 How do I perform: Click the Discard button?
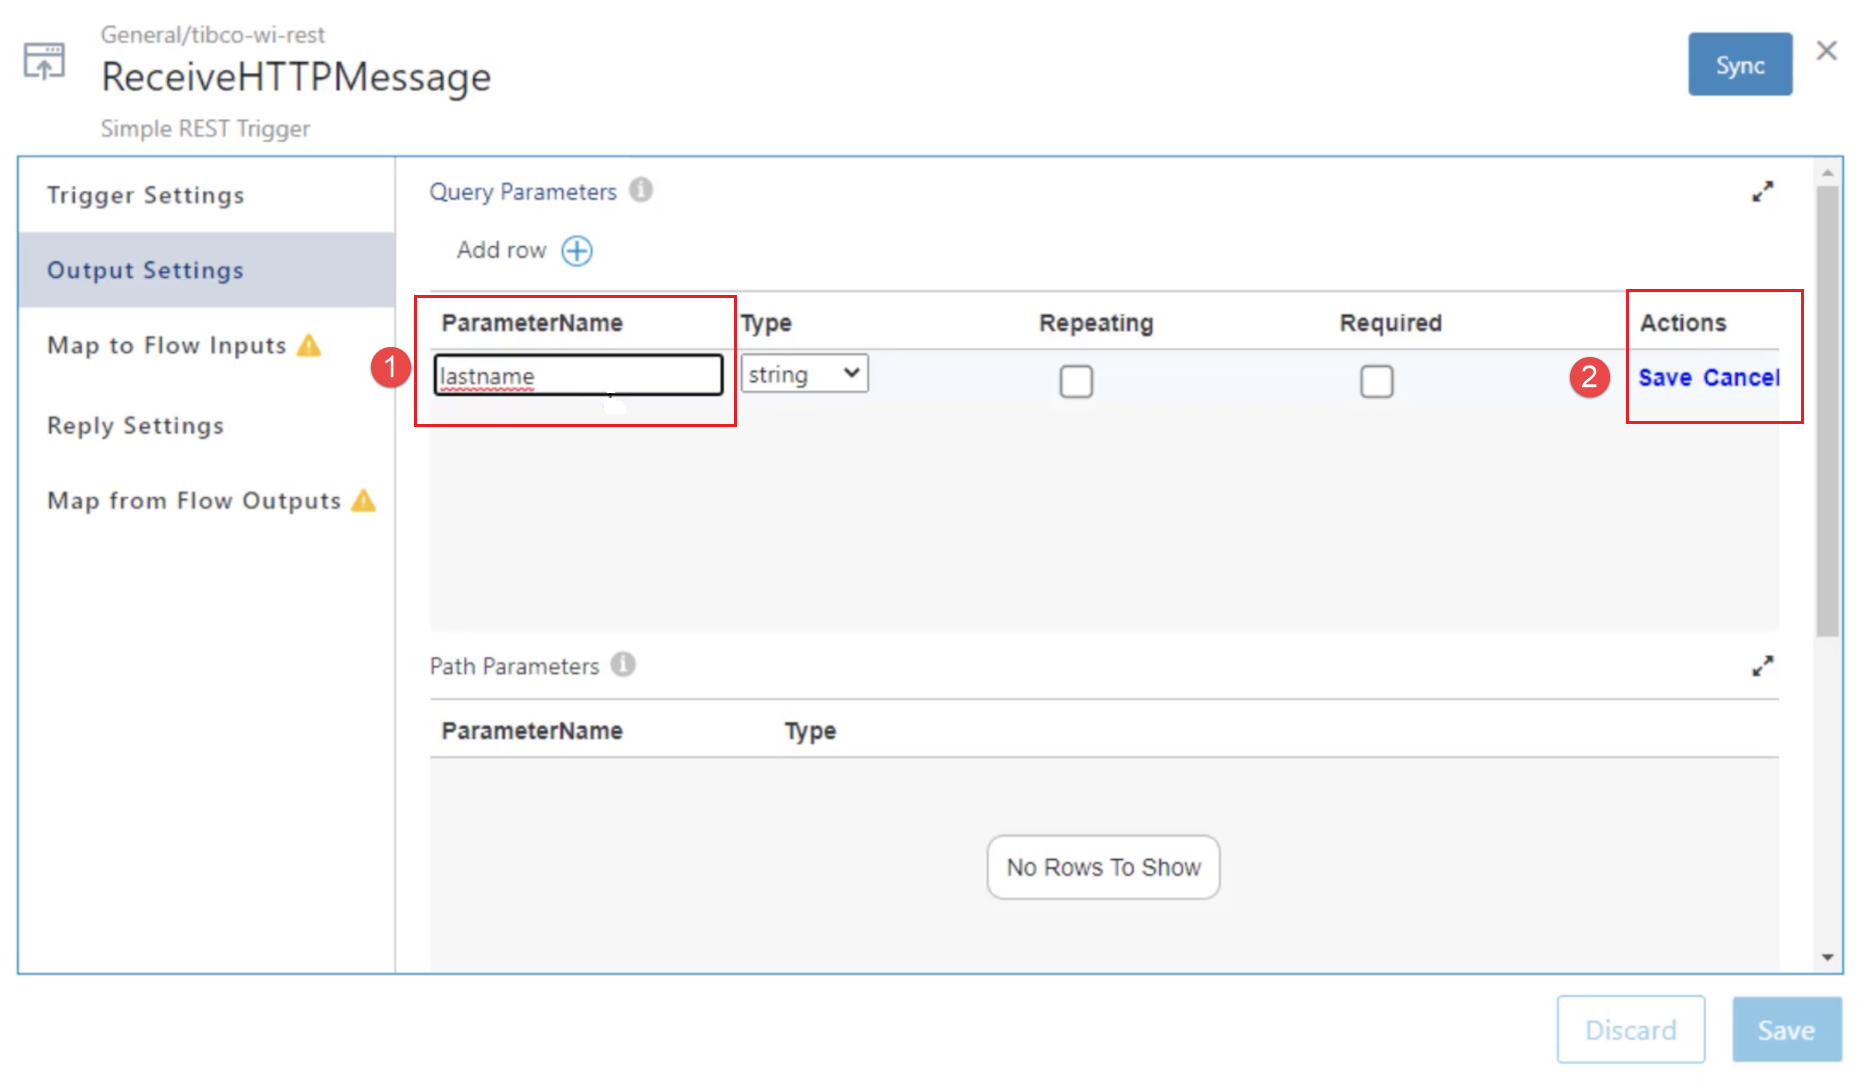pyautogui.click(x=1630, y=1029)
